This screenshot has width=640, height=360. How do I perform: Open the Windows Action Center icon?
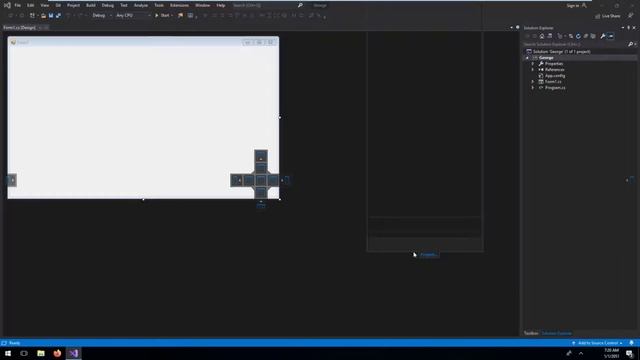click(629, 353)
